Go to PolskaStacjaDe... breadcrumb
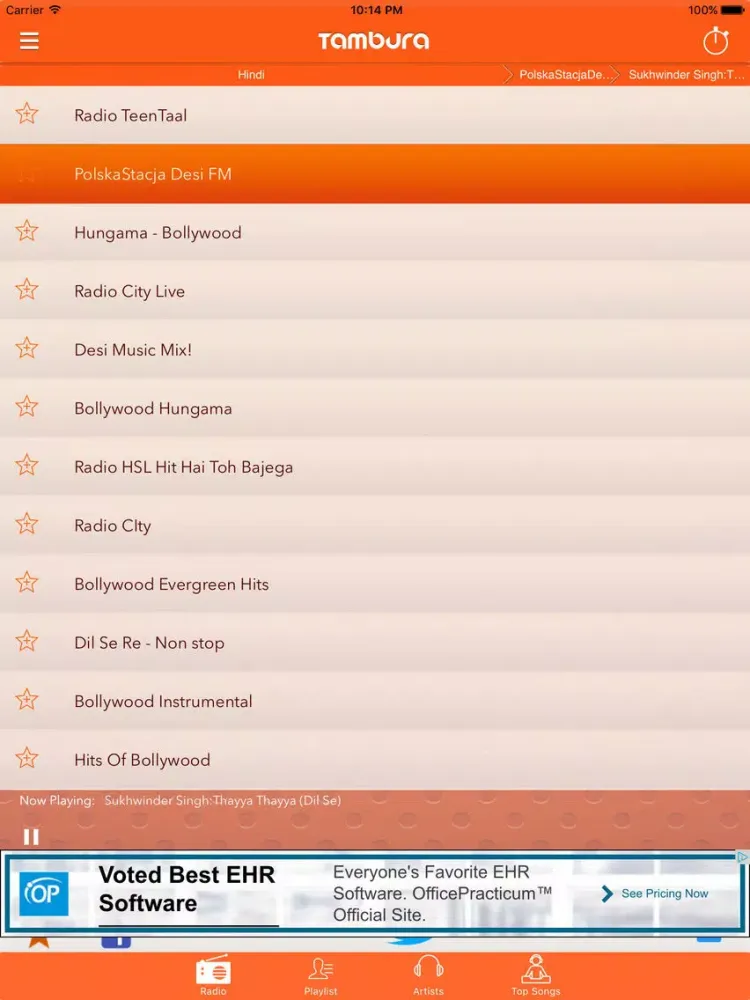 coord(566,75)
